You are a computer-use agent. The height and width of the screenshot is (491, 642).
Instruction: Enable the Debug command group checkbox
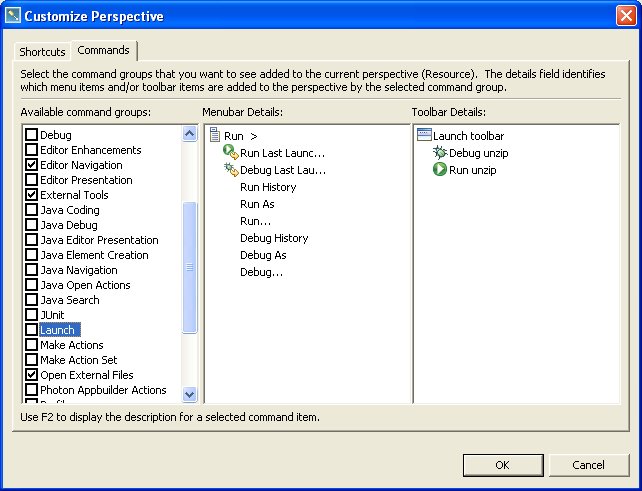pos(32,135)
